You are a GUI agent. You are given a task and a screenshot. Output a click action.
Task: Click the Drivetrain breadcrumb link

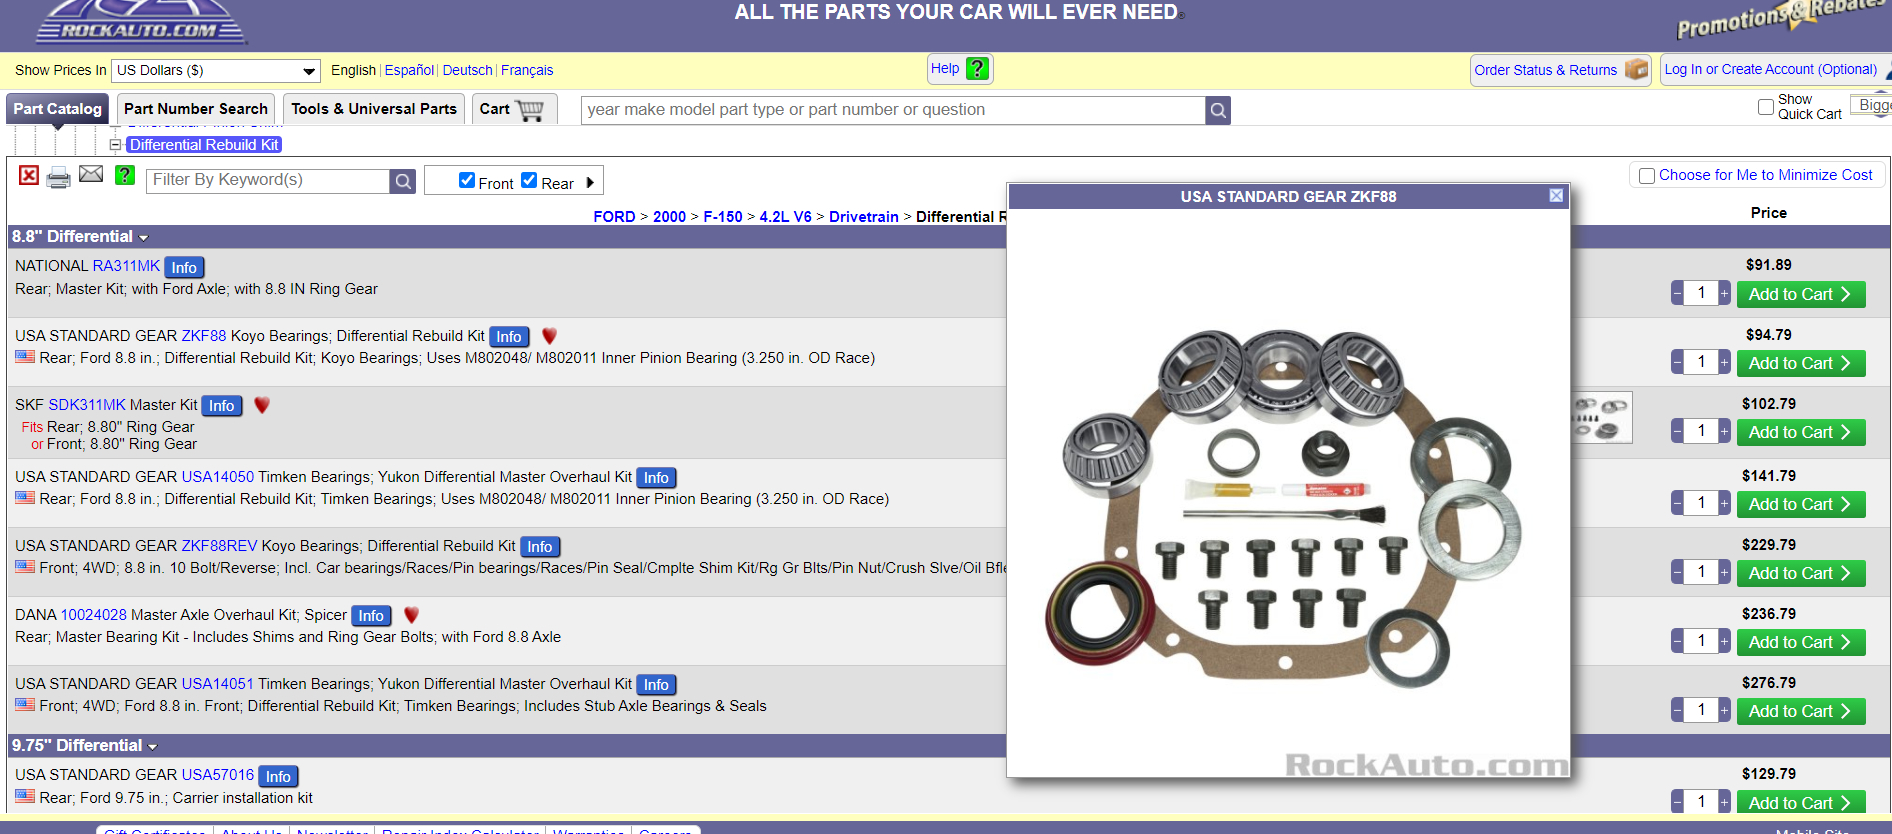coord(864,217)
